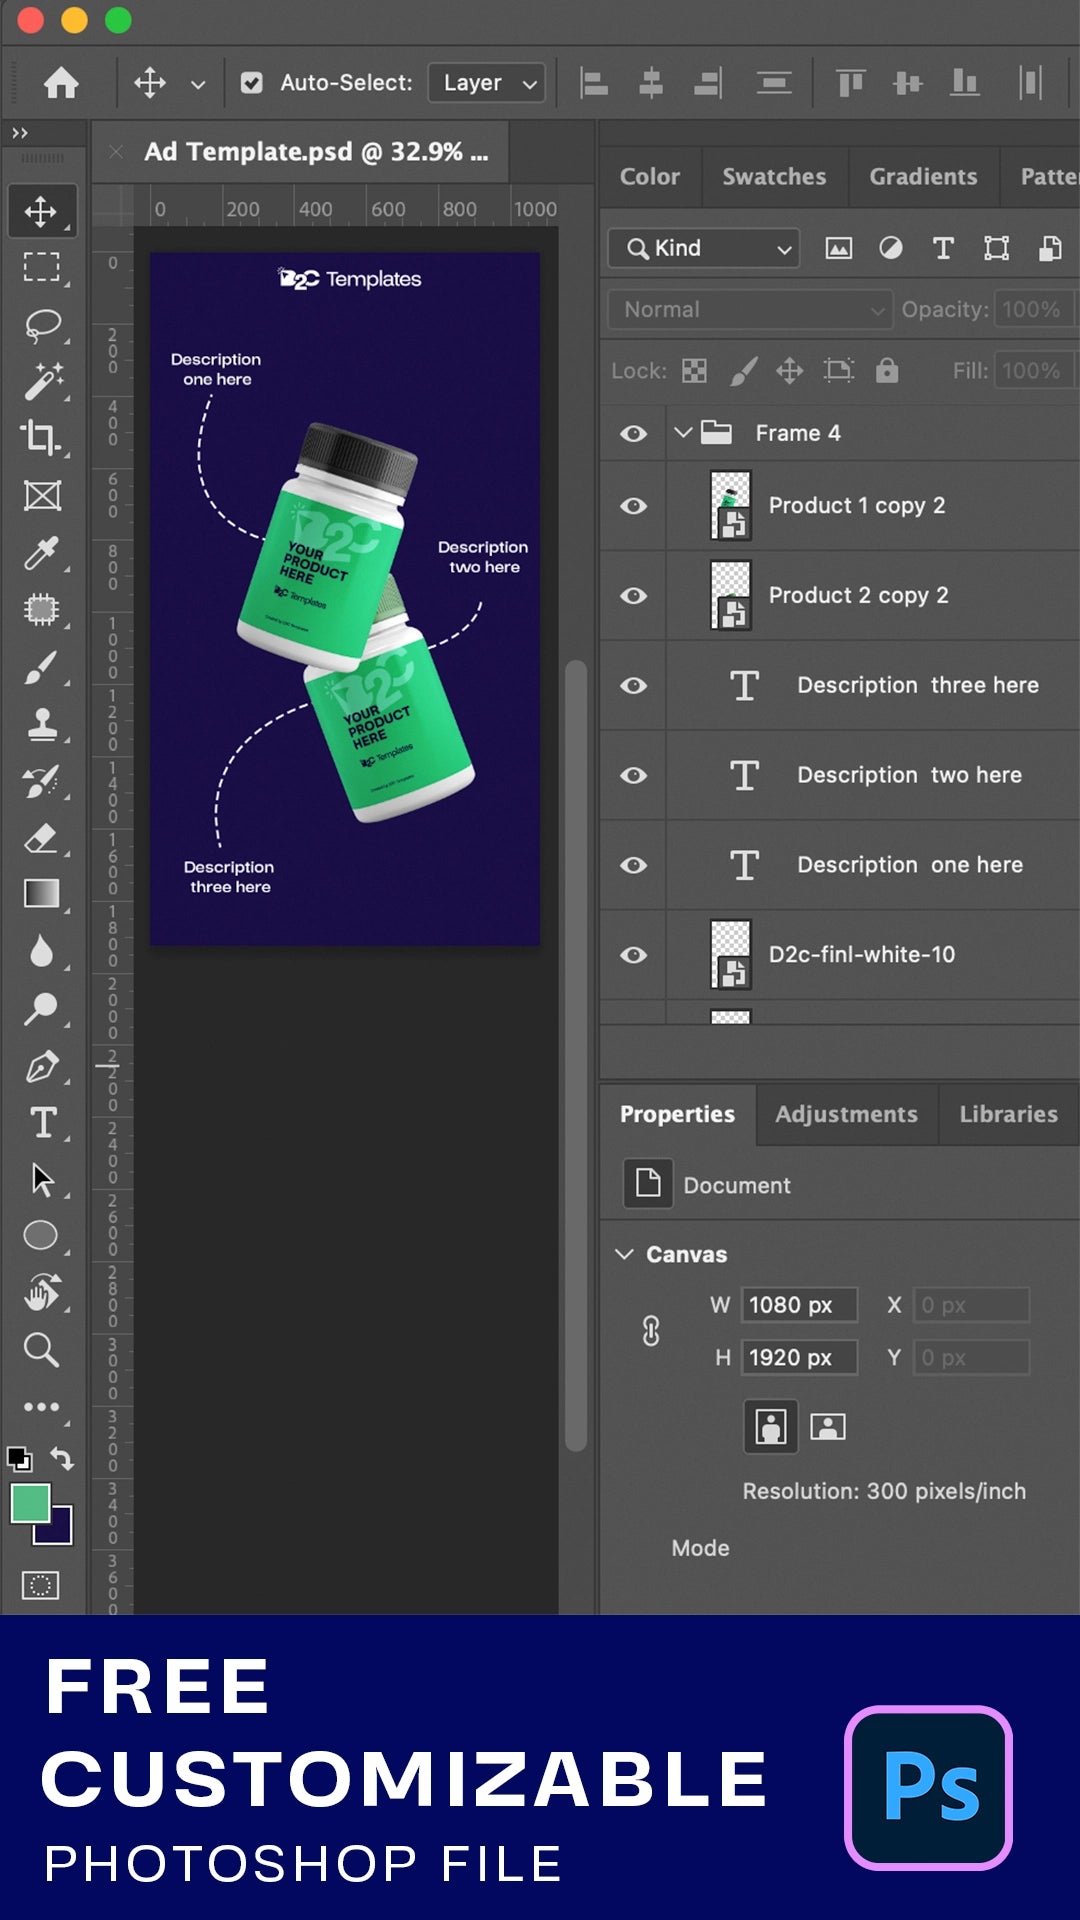Choose the Horizontal Type tool
Image resolution: width=1080 pixels, height=1920 pixels.
point(42,1123)
